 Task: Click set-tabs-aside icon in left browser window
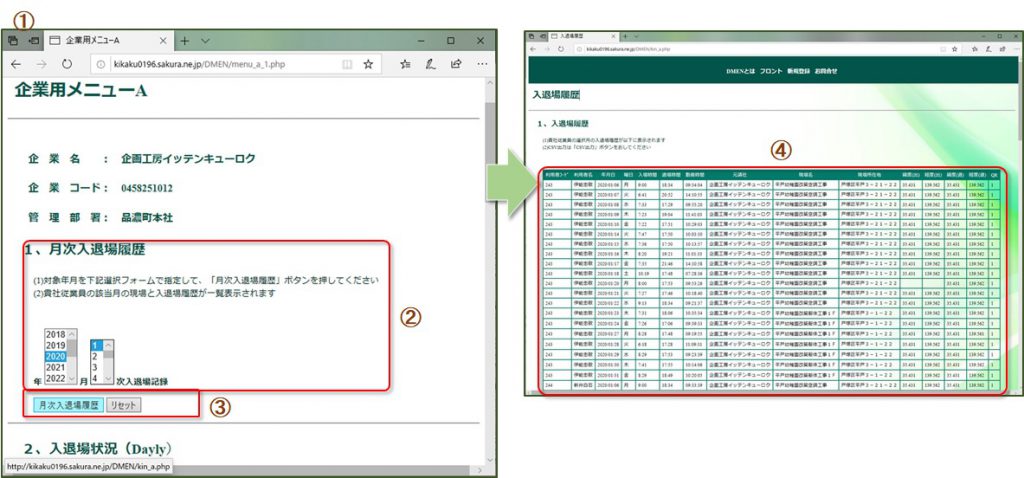coord(33,40)
